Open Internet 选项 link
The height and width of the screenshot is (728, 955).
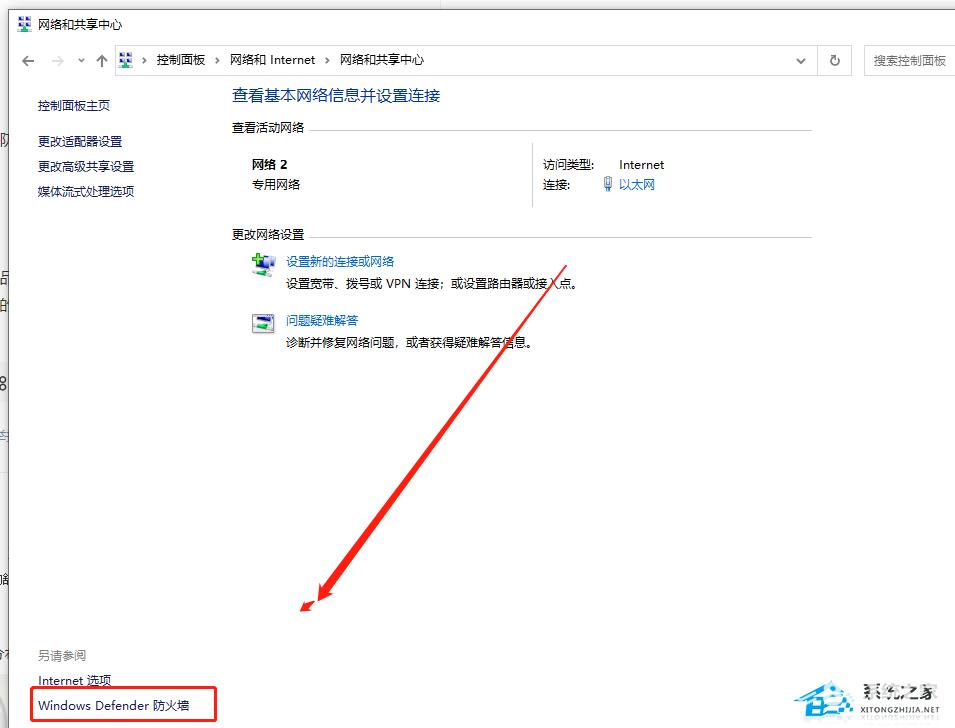[x=74, y=680]
